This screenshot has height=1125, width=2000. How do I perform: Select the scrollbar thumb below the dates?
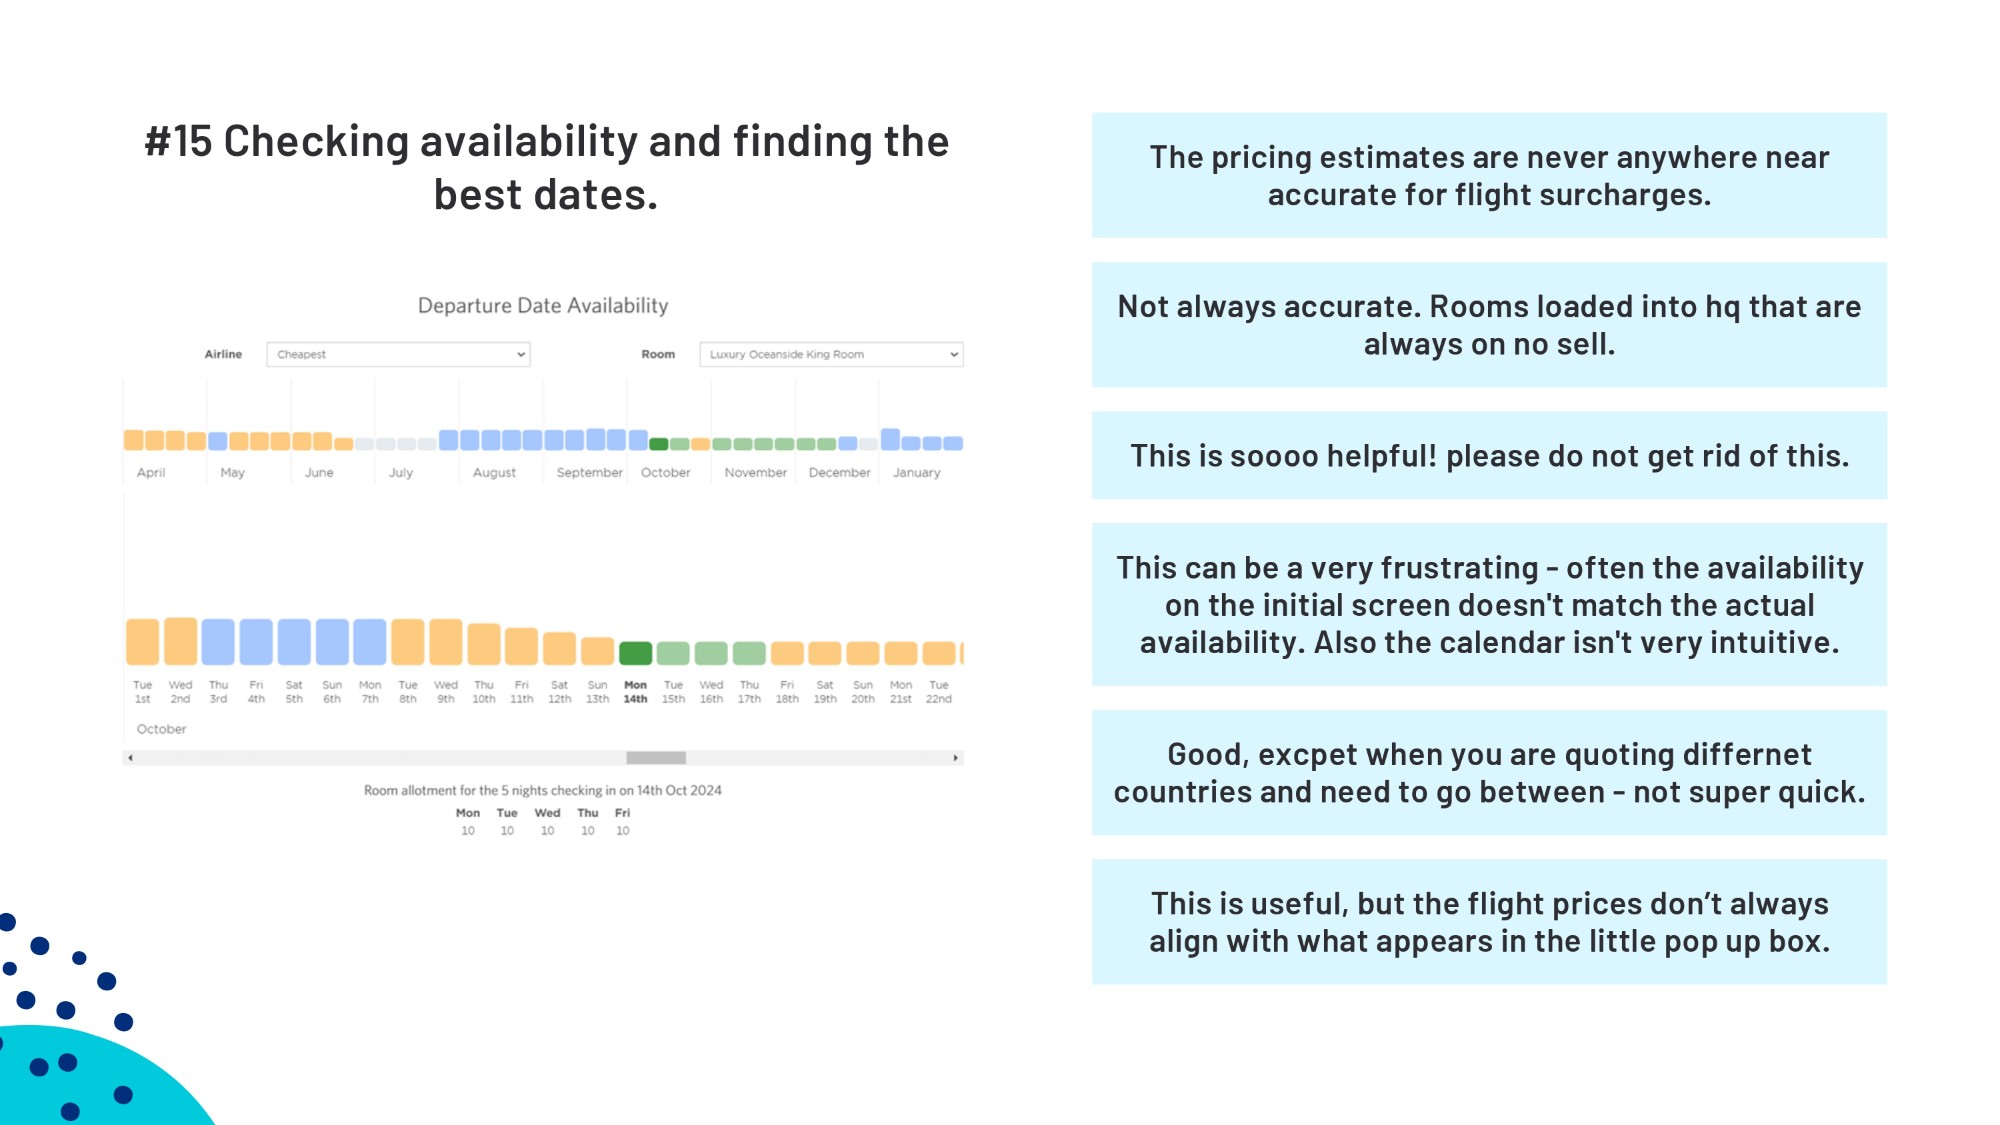(657, 758)
